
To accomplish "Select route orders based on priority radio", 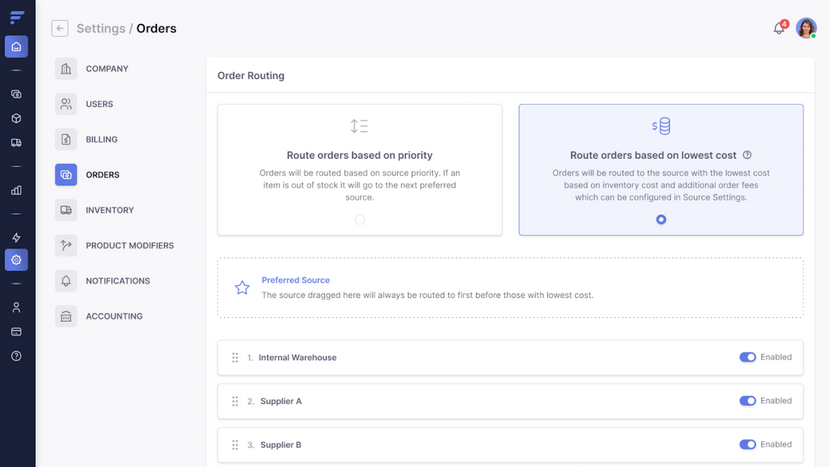I will (359, 219).
